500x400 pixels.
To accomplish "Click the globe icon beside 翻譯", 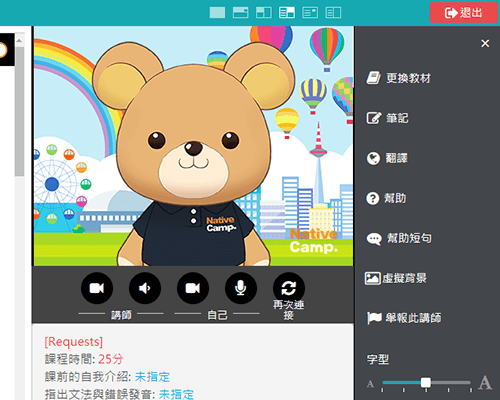I will pyautogui.click(x=373, y=158).
